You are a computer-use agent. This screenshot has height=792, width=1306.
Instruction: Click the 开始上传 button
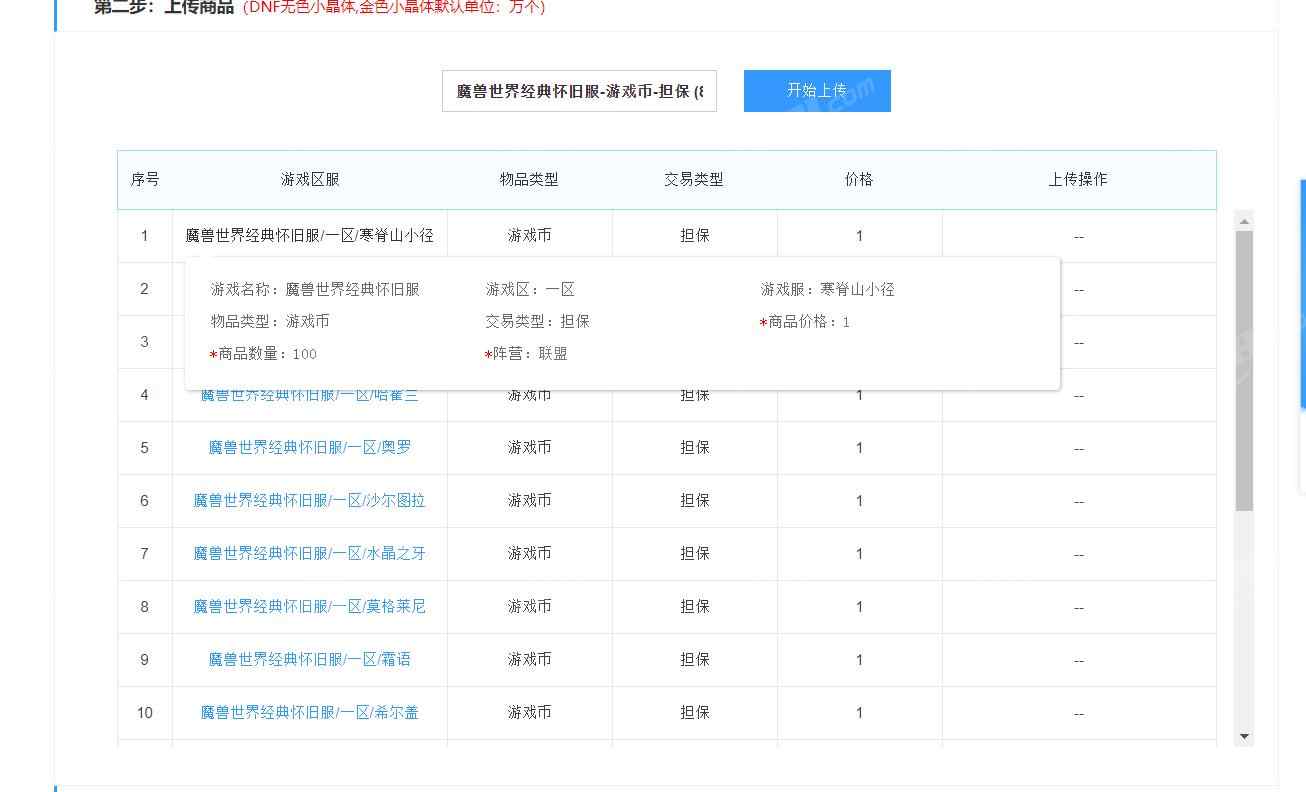click(817, 91)
